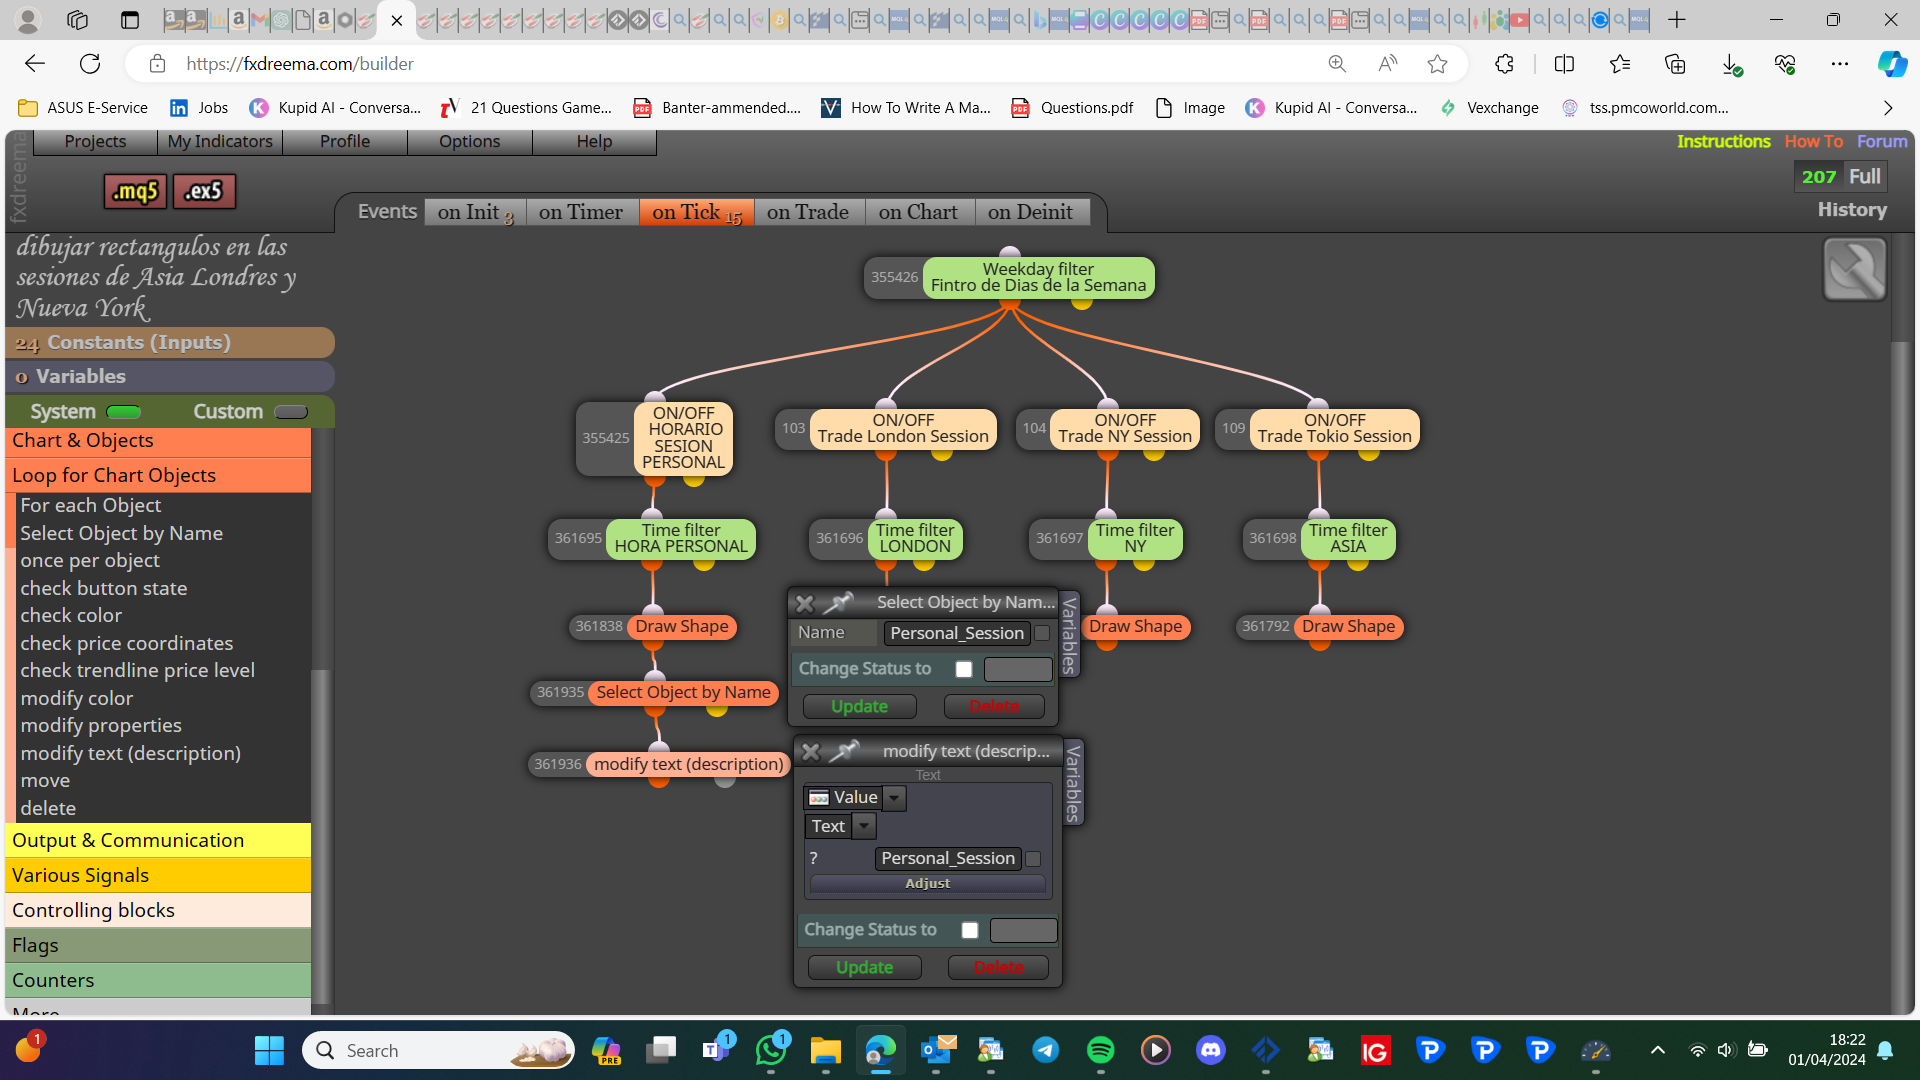Click Update in modify text panel

864,968
